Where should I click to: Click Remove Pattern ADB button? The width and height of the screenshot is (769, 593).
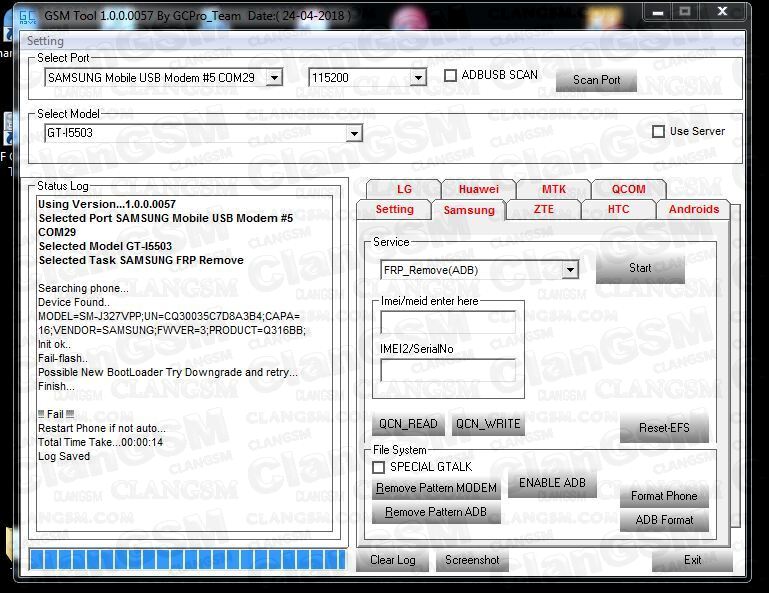[436, 513]
